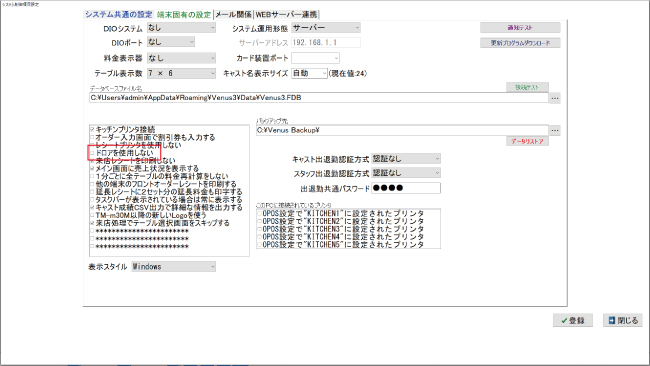The image size is (650, 366).
Task: Click the 登録 button with checkmark
Action: click(573, 320)
